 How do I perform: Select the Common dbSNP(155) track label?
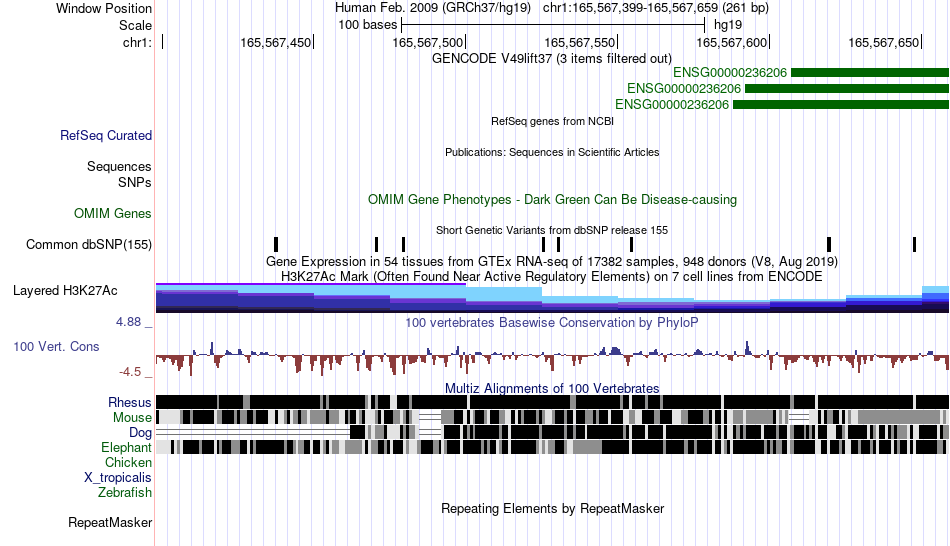pos(88,244)
